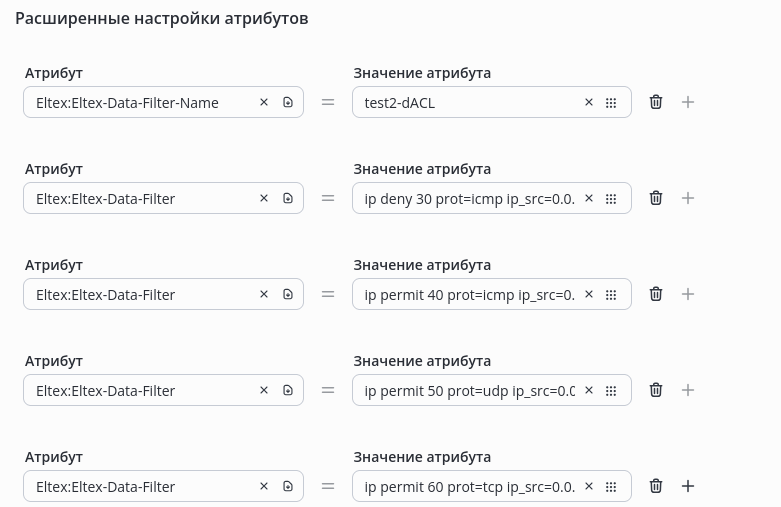781x507 pixels.
Task: Delete the test2-dACL attribute row
Action: click(656, 102)
